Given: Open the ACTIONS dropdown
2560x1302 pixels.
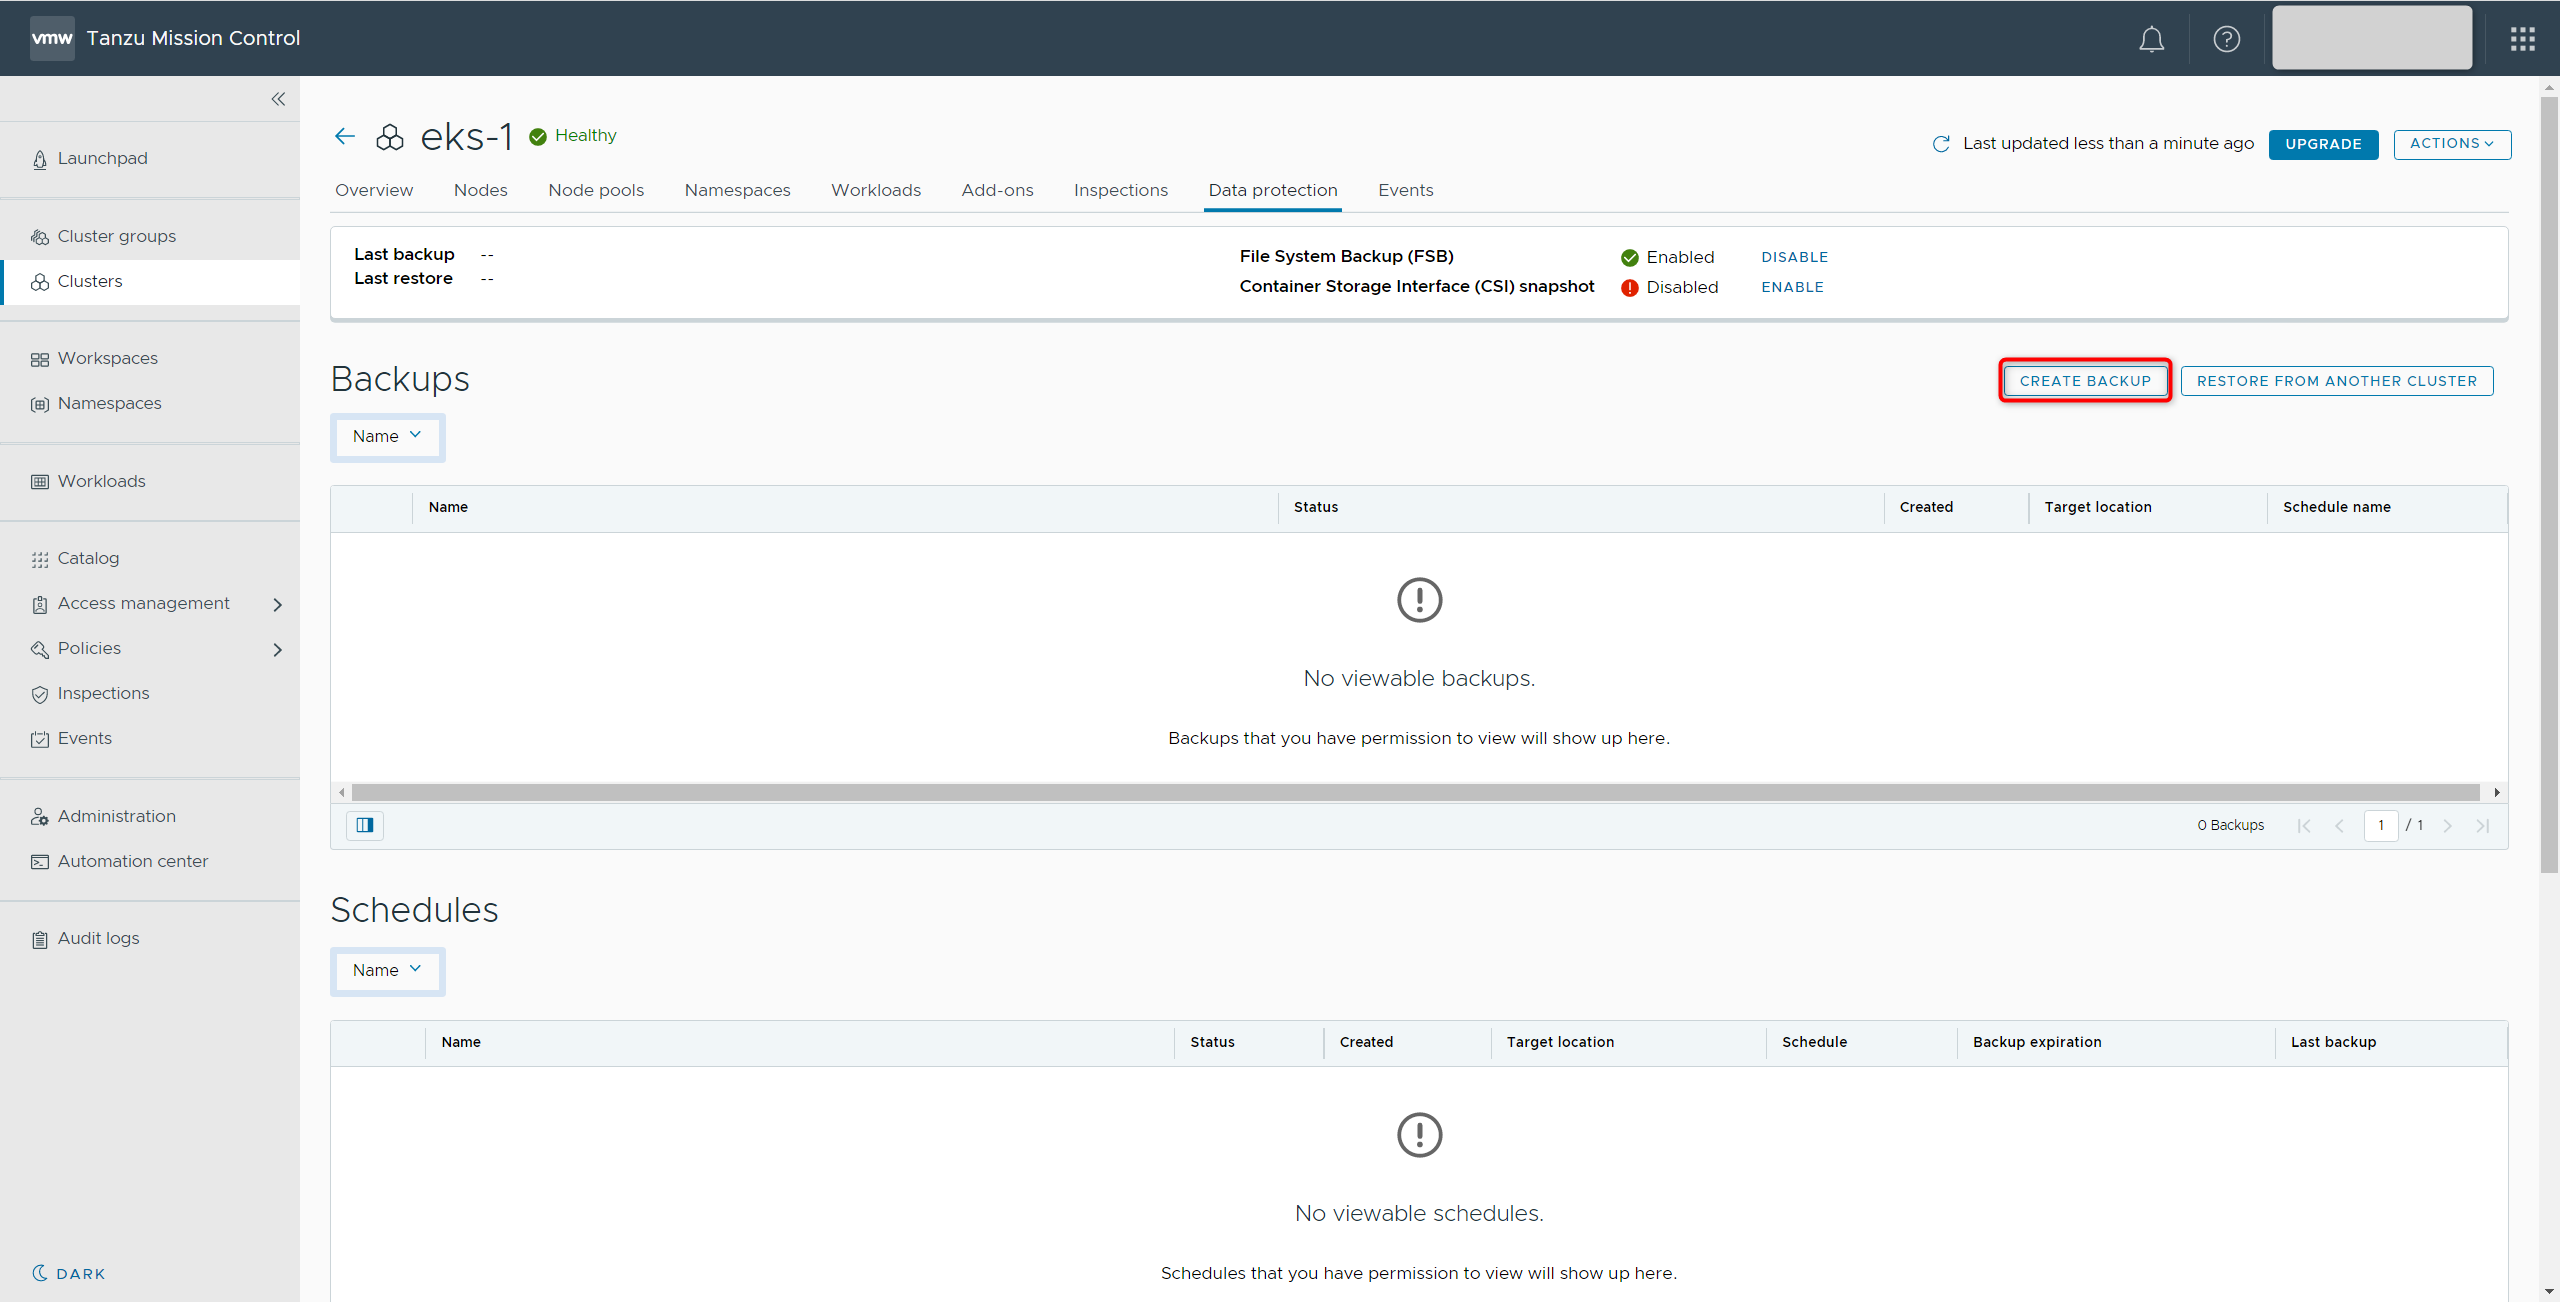Looking at the screenshot, I should tap(2451, 144).
